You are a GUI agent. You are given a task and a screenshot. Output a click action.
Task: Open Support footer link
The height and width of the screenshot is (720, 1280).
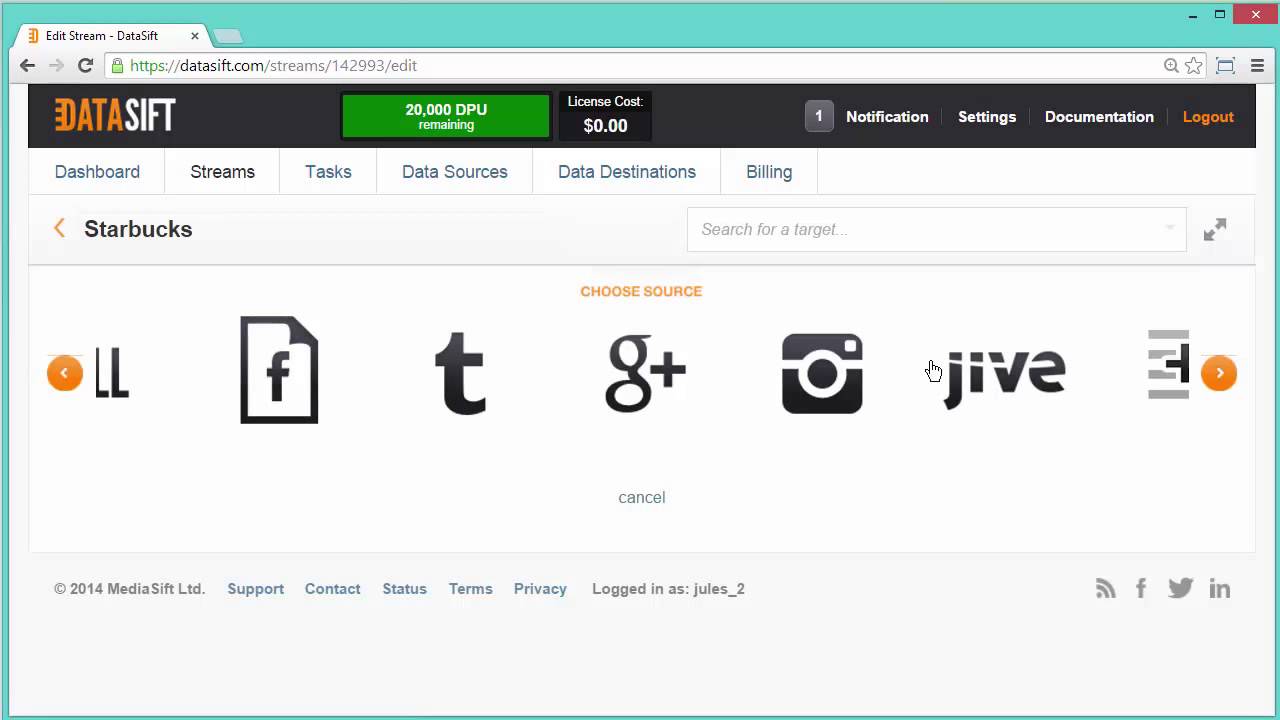256,589
